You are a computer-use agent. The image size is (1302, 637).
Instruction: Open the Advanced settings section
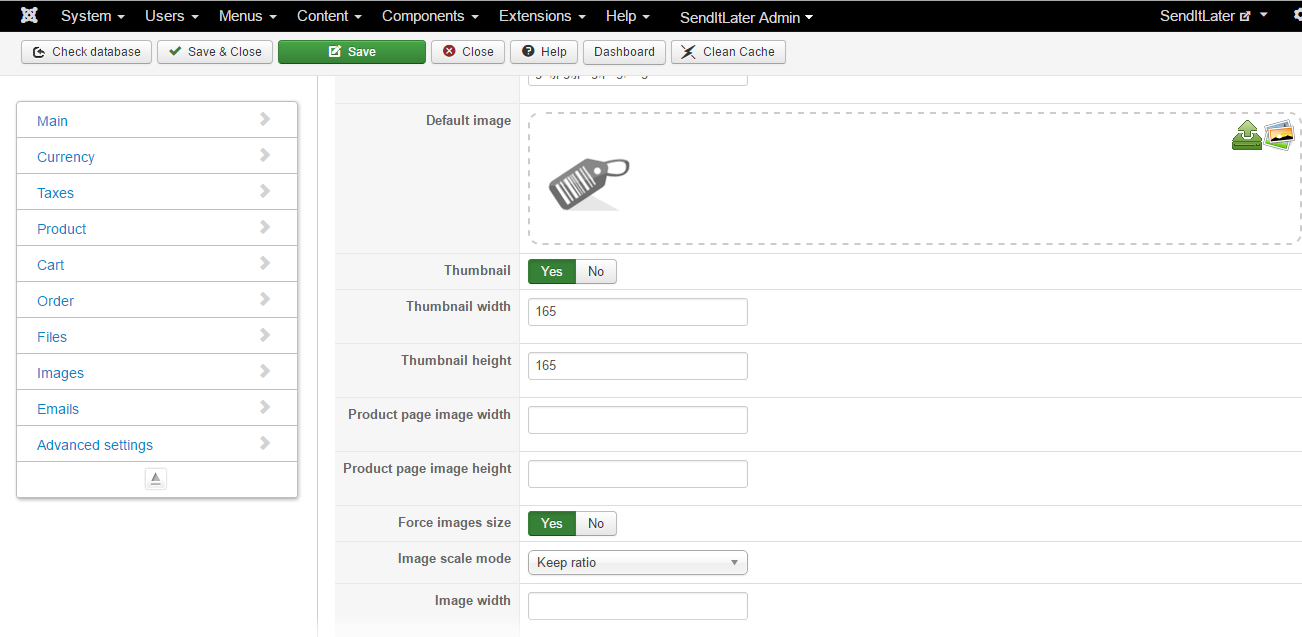(x=157, y=444)
